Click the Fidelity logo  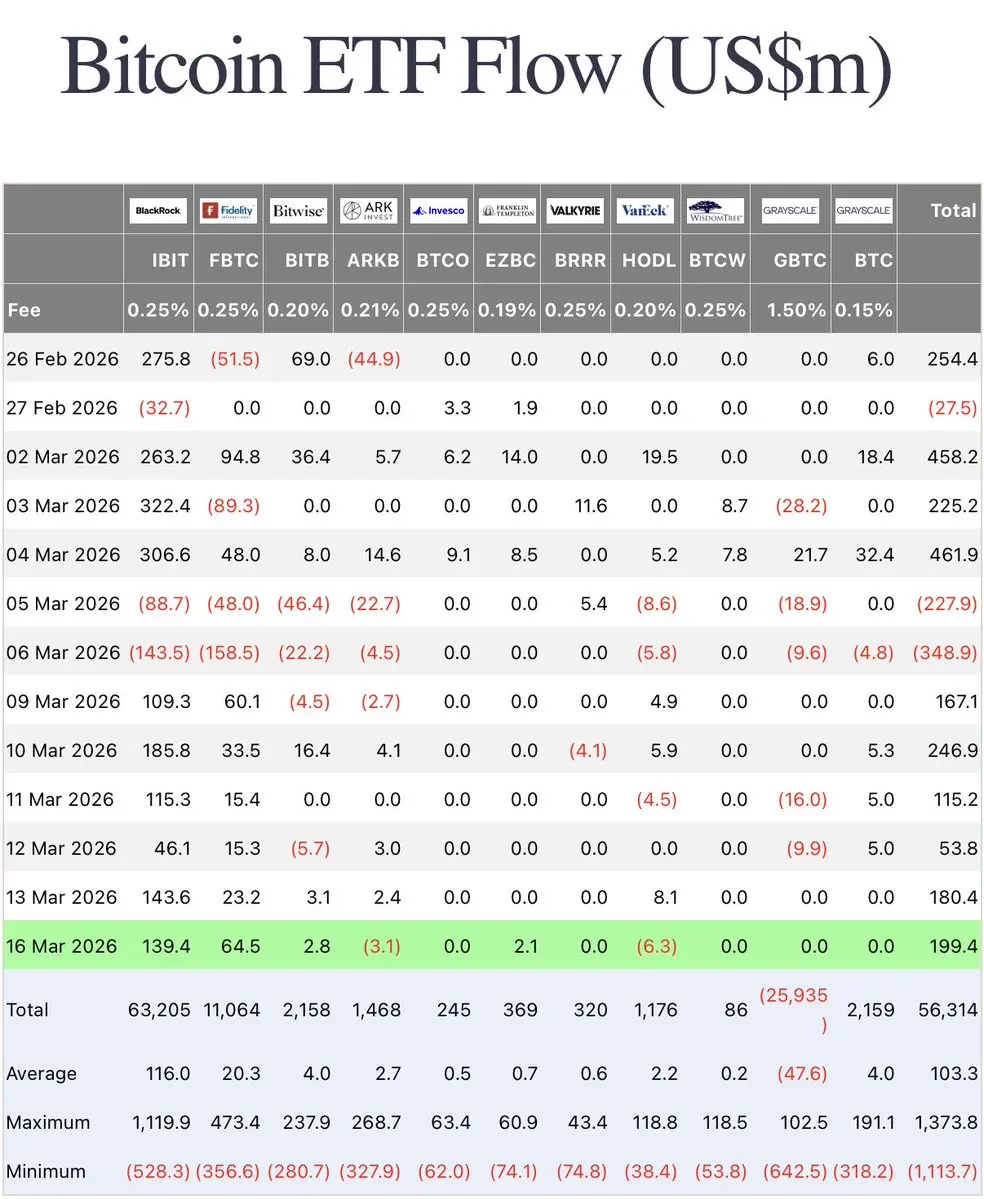228,210
